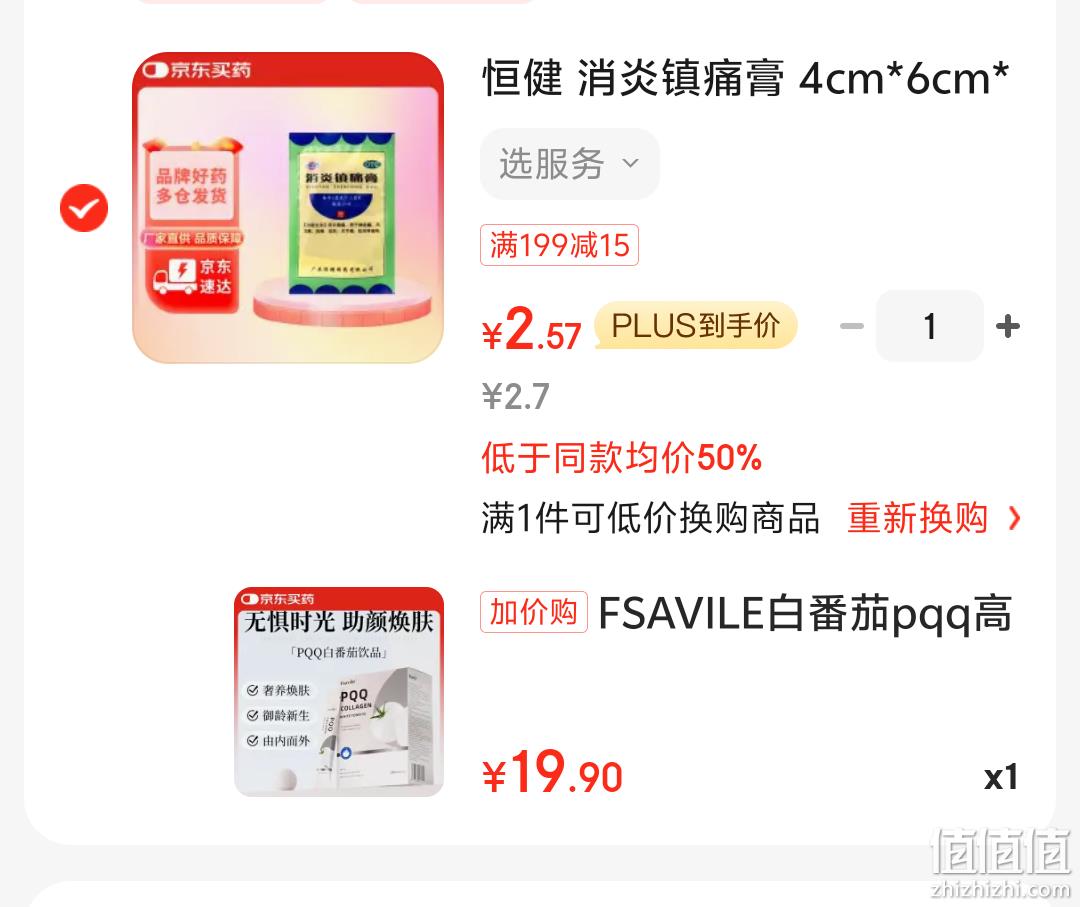The height and width of the screenshot is (907, 1080).
Task: Click the red arrow beside 重新换购
Action: click(x=1014, y=518)
